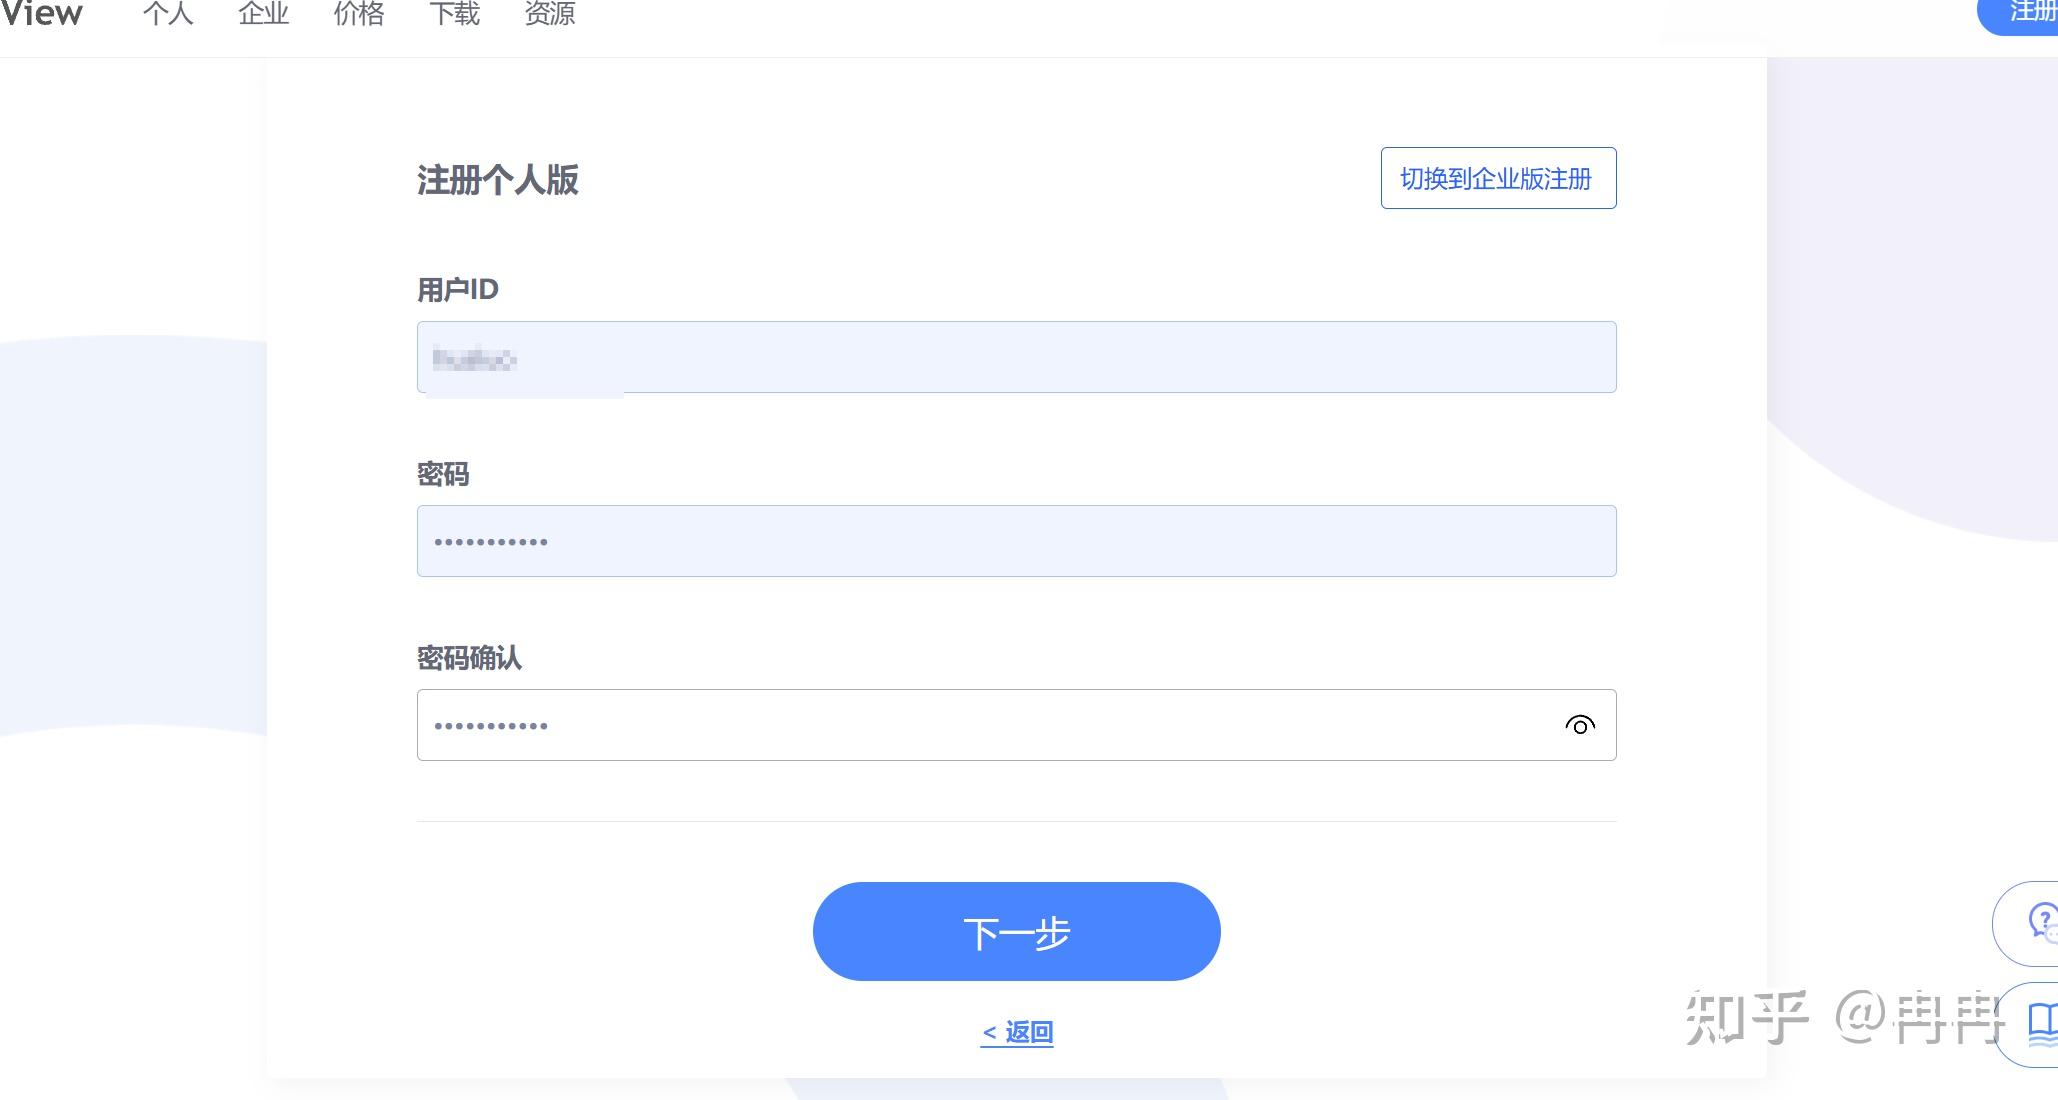Click inside the 密码 password field
The image size is (2058, 1100).
coord(1015,540)
